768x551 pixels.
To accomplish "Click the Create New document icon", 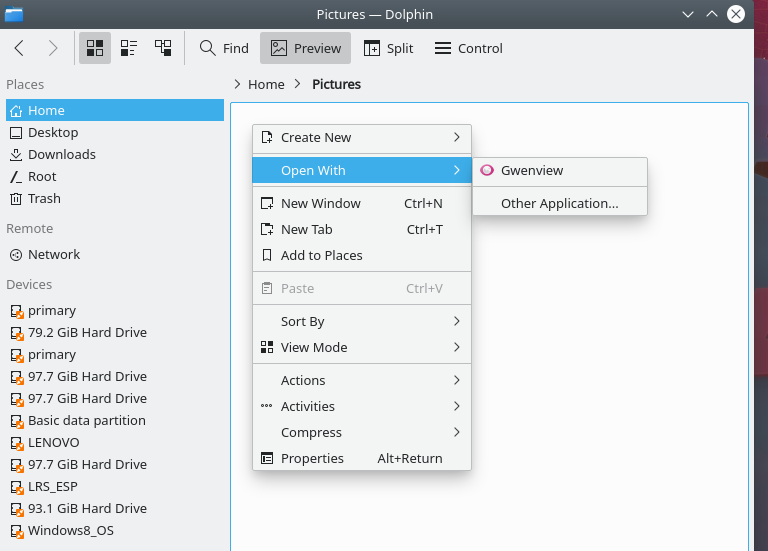I will coord(267,137).
